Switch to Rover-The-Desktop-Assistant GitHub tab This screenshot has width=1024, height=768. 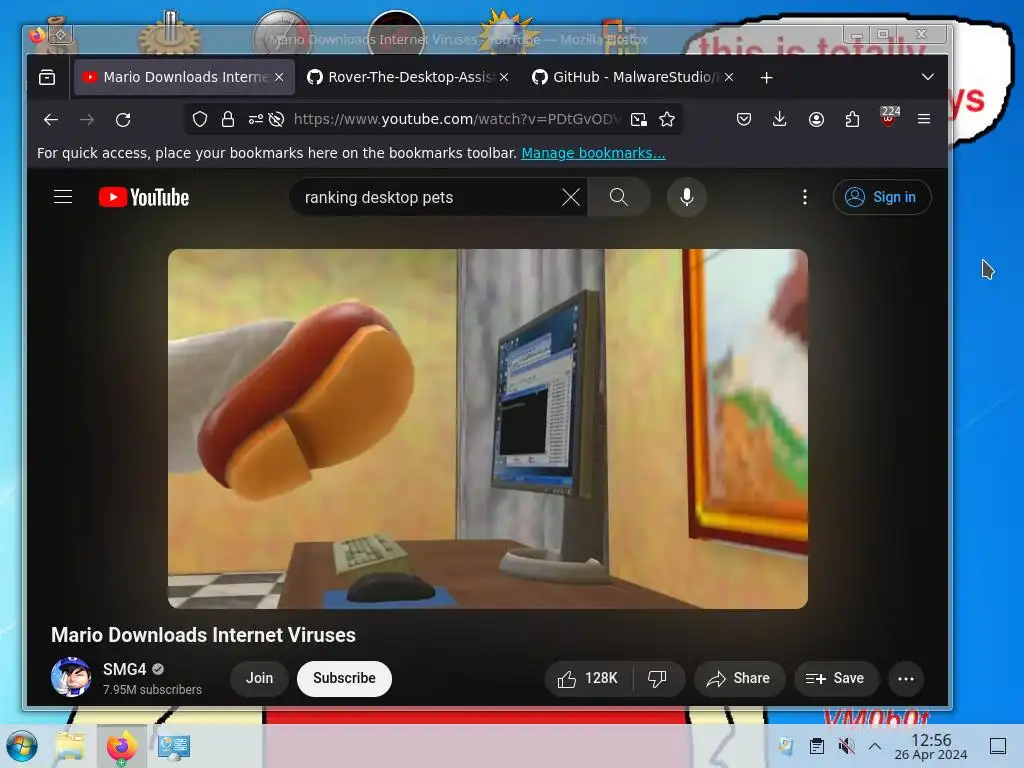click(x=409, y=77)
